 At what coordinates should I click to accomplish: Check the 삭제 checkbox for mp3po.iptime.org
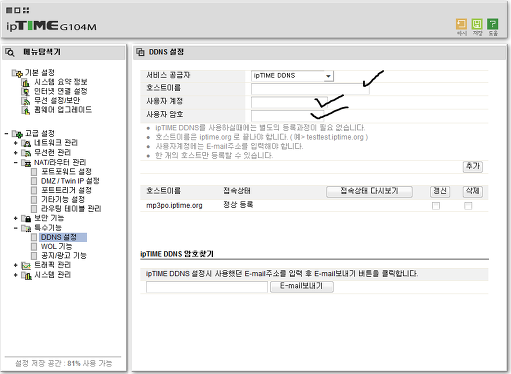[468, 206]
